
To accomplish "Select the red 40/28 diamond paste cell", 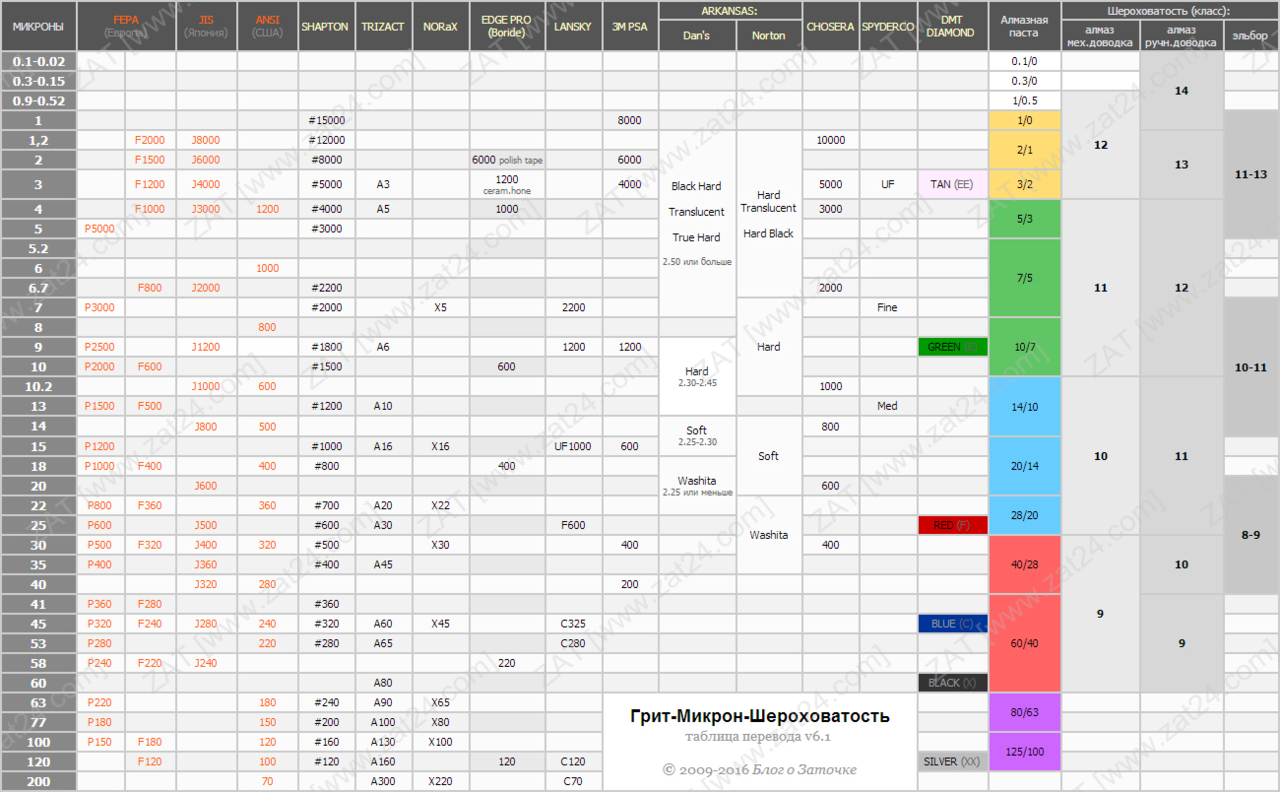I will coord(1024,564).
